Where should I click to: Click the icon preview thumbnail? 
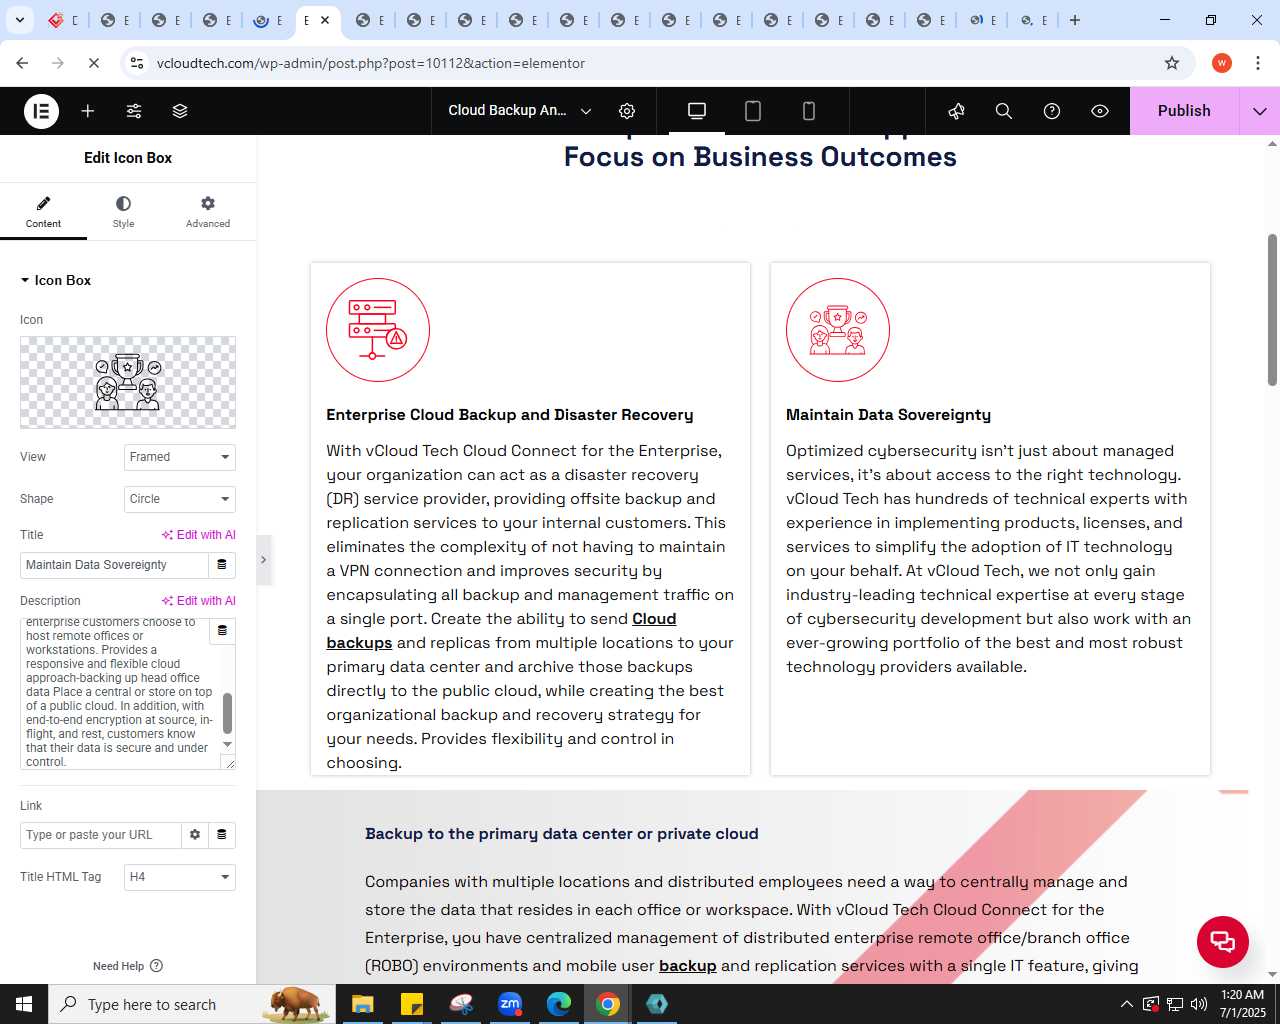(x=128, y=382)
